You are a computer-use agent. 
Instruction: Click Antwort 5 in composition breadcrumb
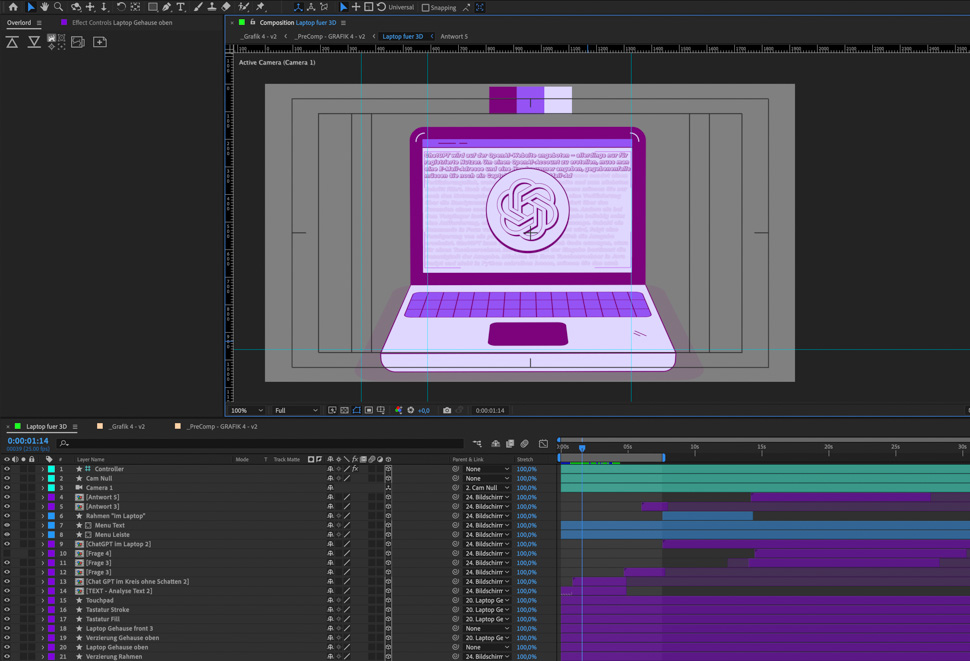click(x=454, y=36)
